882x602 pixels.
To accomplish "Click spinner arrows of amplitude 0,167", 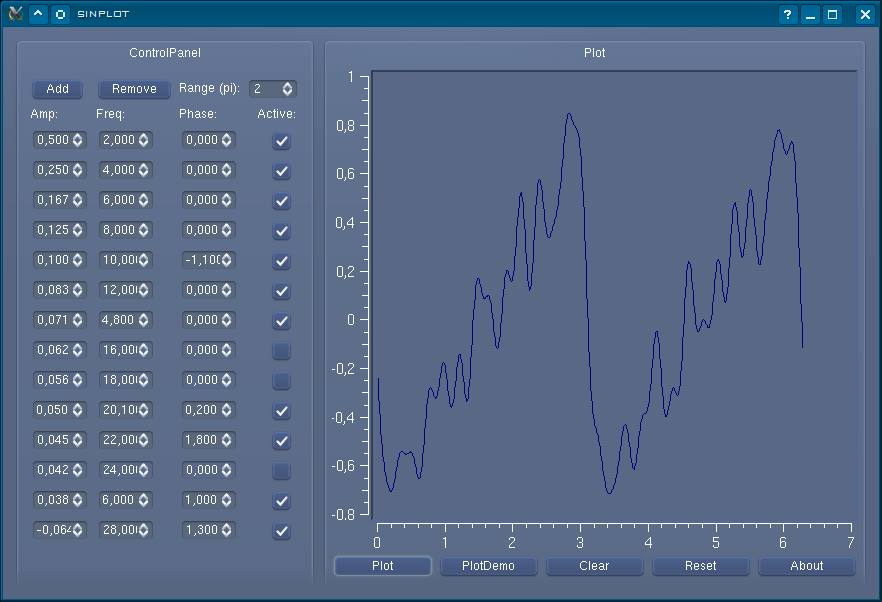I will [78, 200].
